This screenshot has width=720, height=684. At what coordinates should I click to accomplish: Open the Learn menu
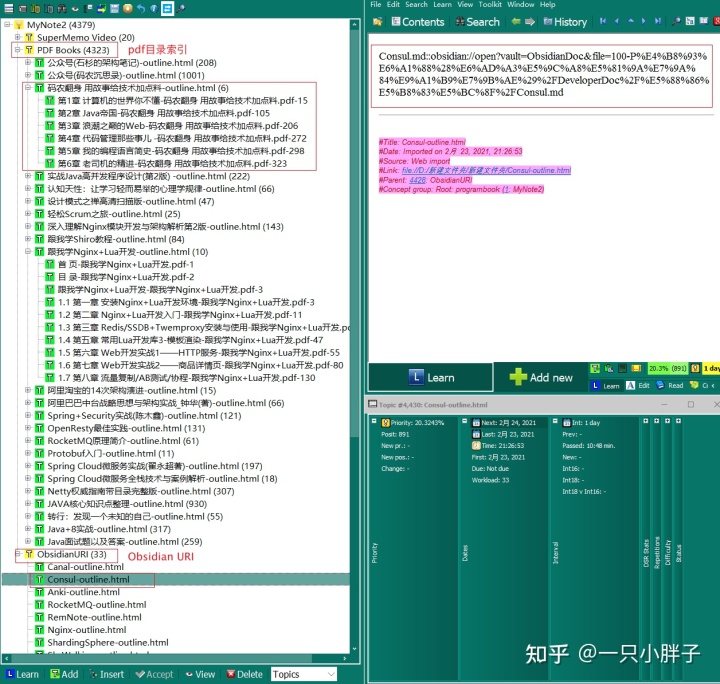[x=442, y=5]
